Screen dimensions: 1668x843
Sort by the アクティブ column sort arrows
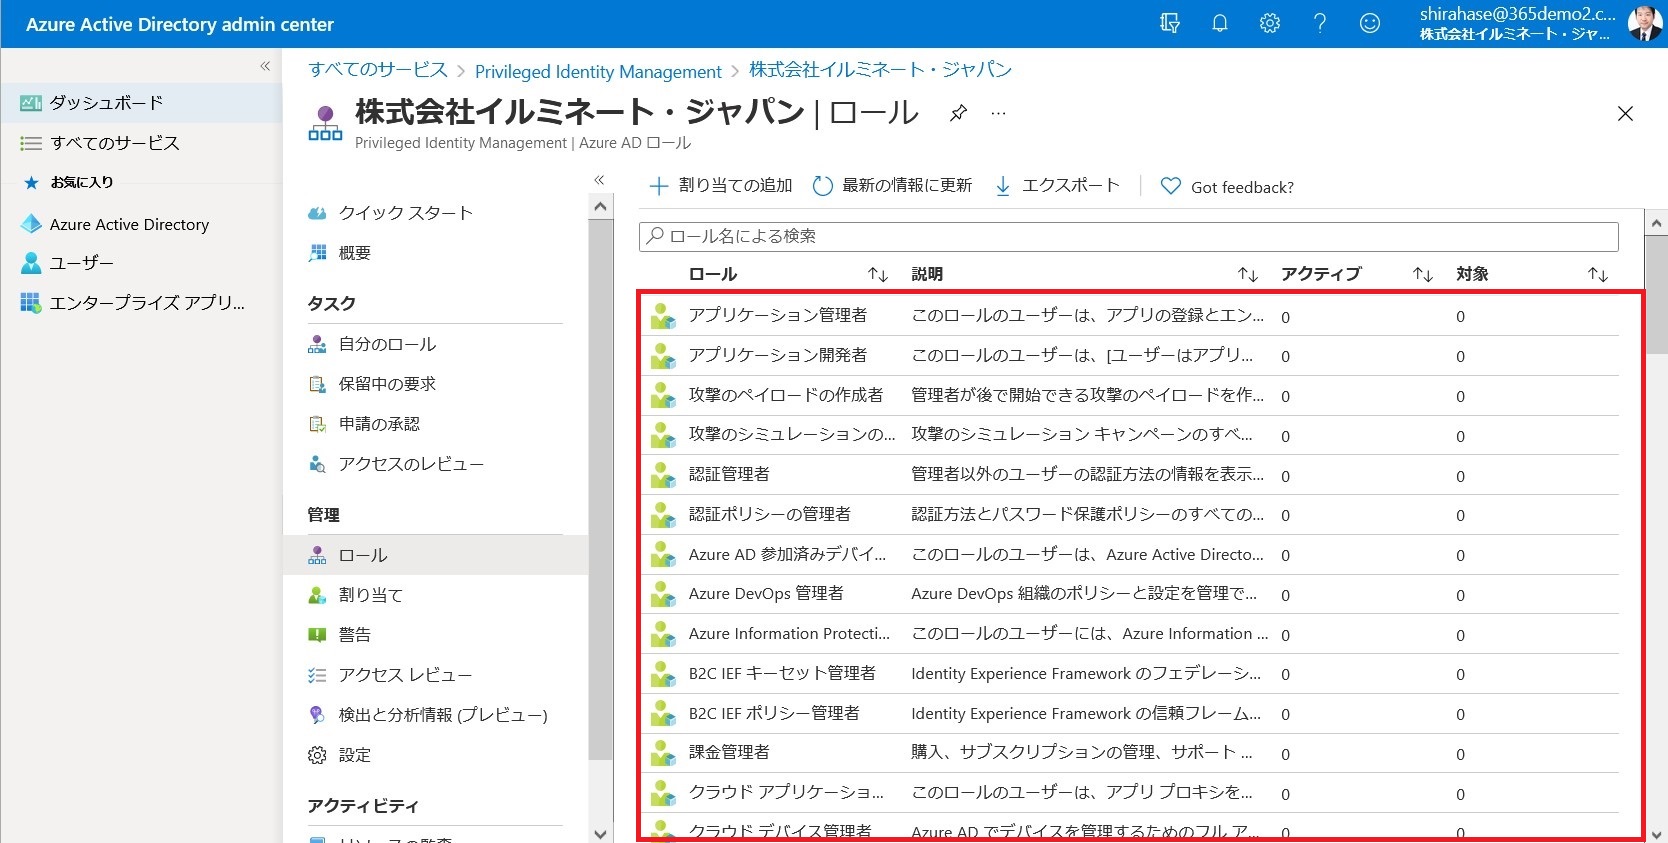pyautogui.click(x=1423, y=274)
